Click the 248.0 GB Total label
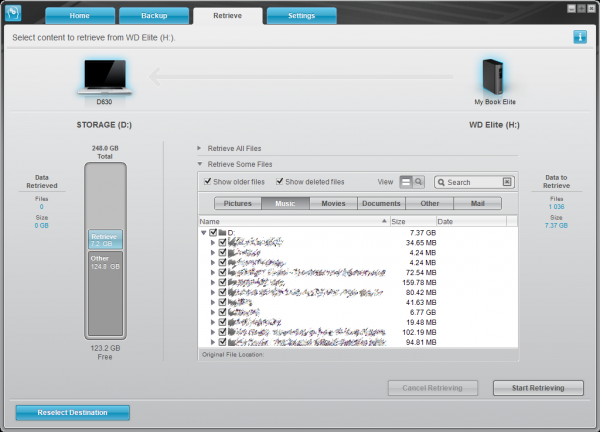This screenshot has height=432, width=600. tap(105, 152)
